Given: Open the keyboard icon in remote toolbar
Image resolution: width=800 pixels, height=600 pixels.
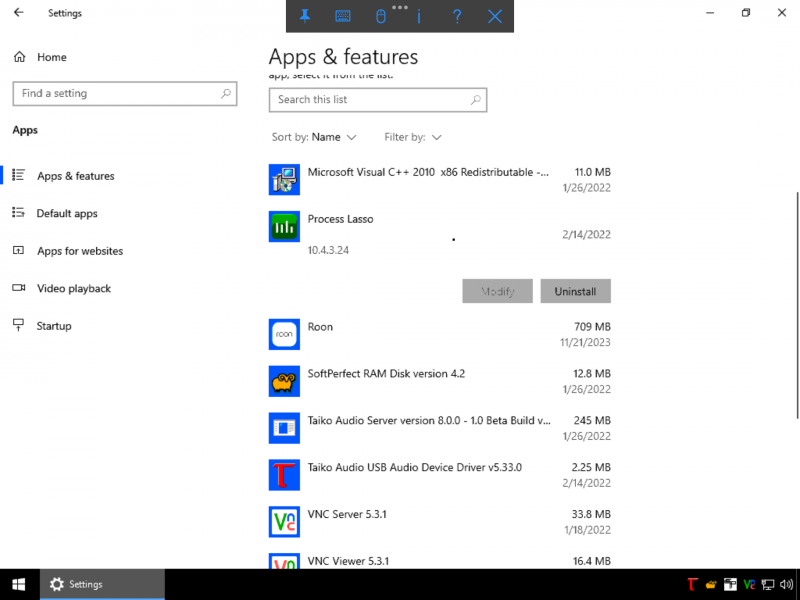Looking at the screenshot, I should coord(342,16).
